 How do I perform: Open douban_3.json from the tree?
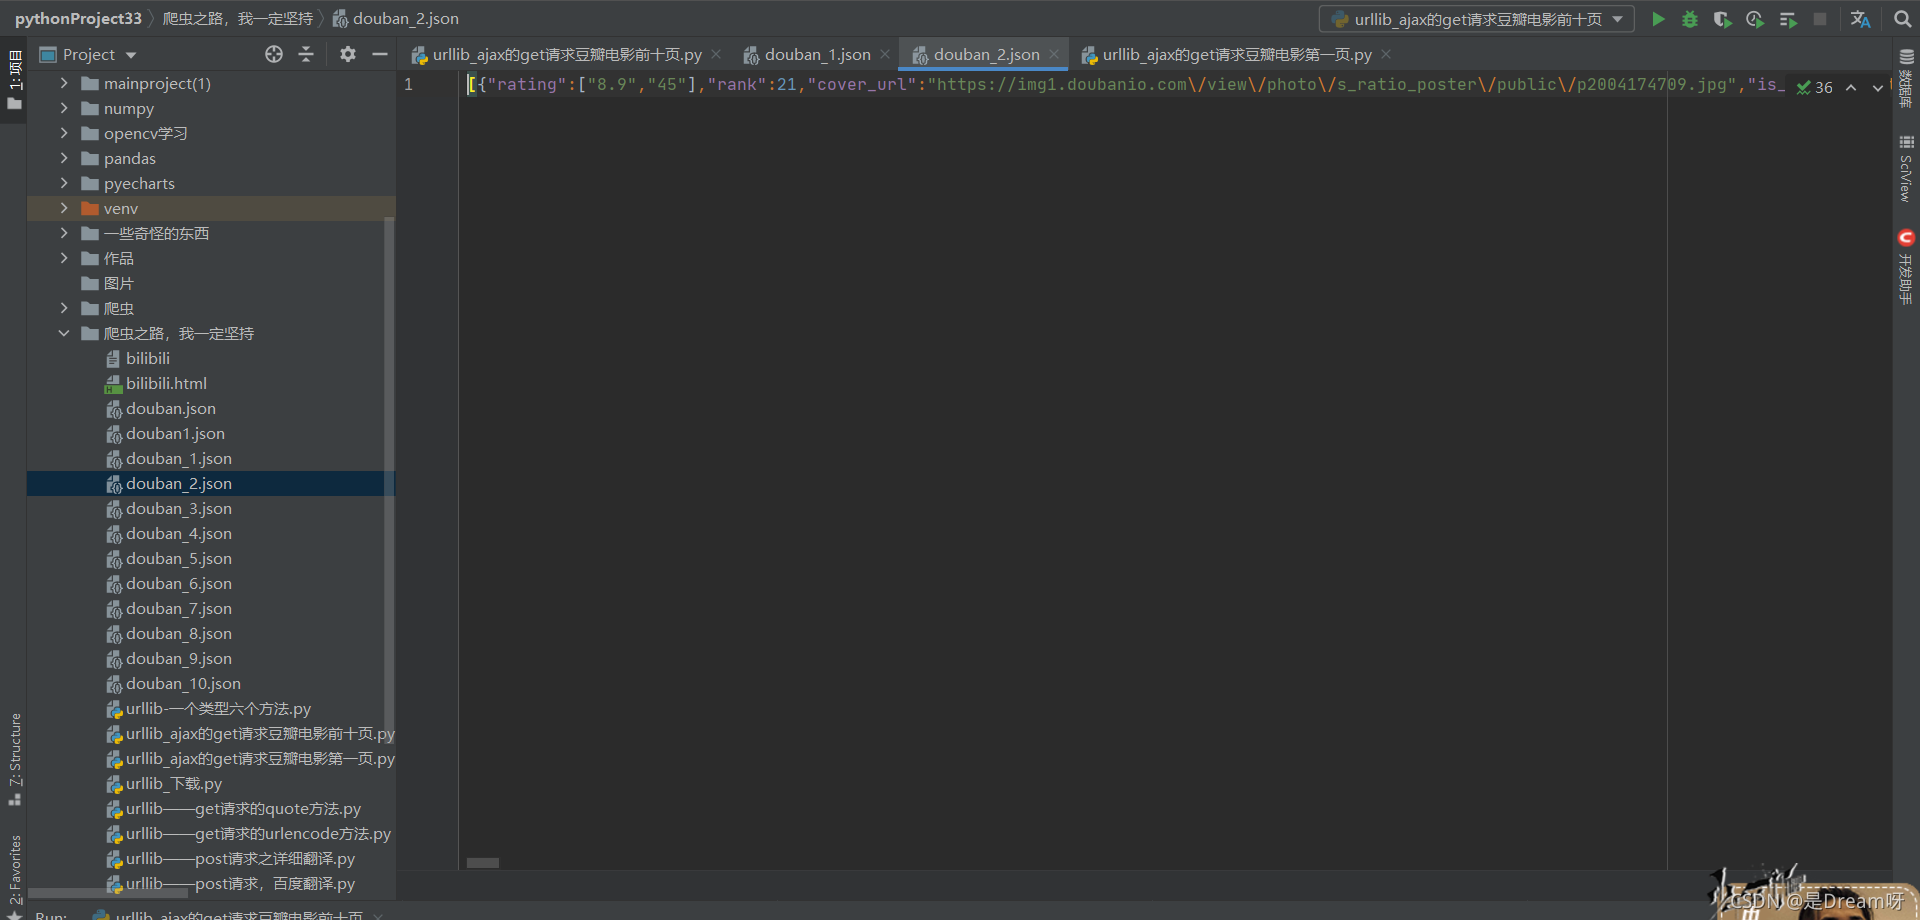coord(169,508)
